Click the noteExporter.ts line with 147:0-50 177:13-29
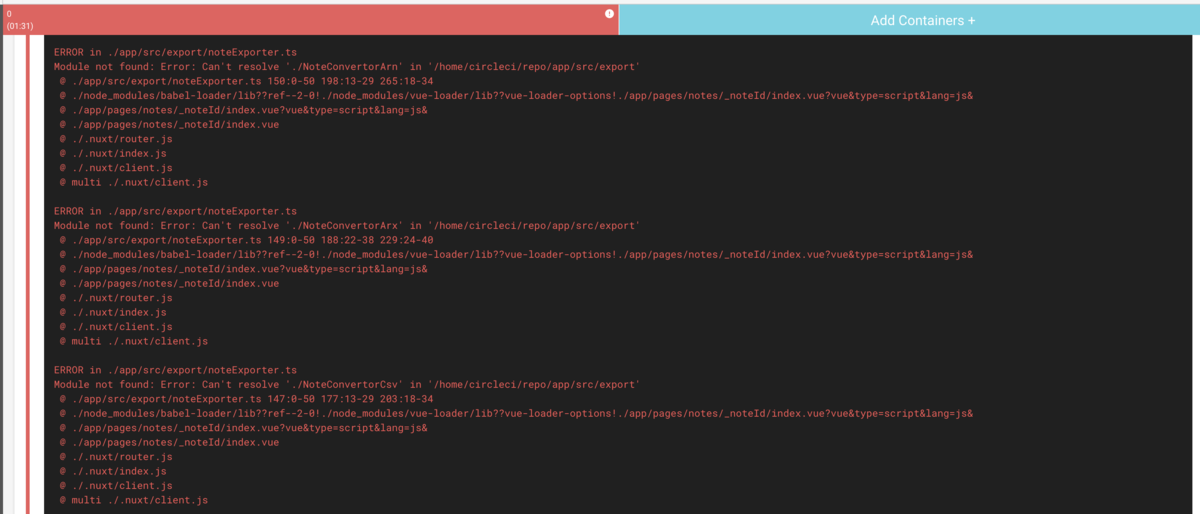The height and width of the screenshot is (514, 1200). 246,399
